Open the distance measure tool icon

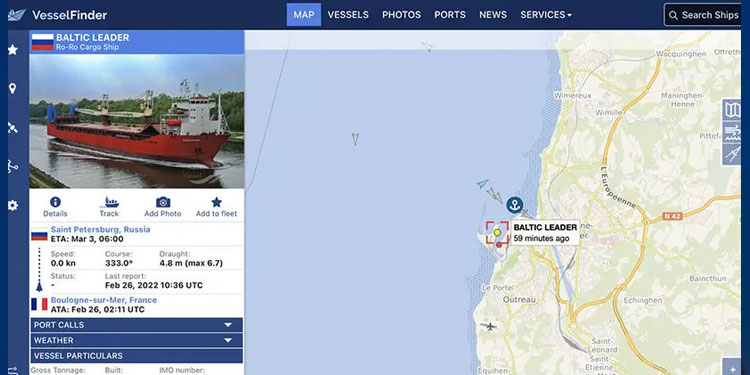[x=732, y=155]
